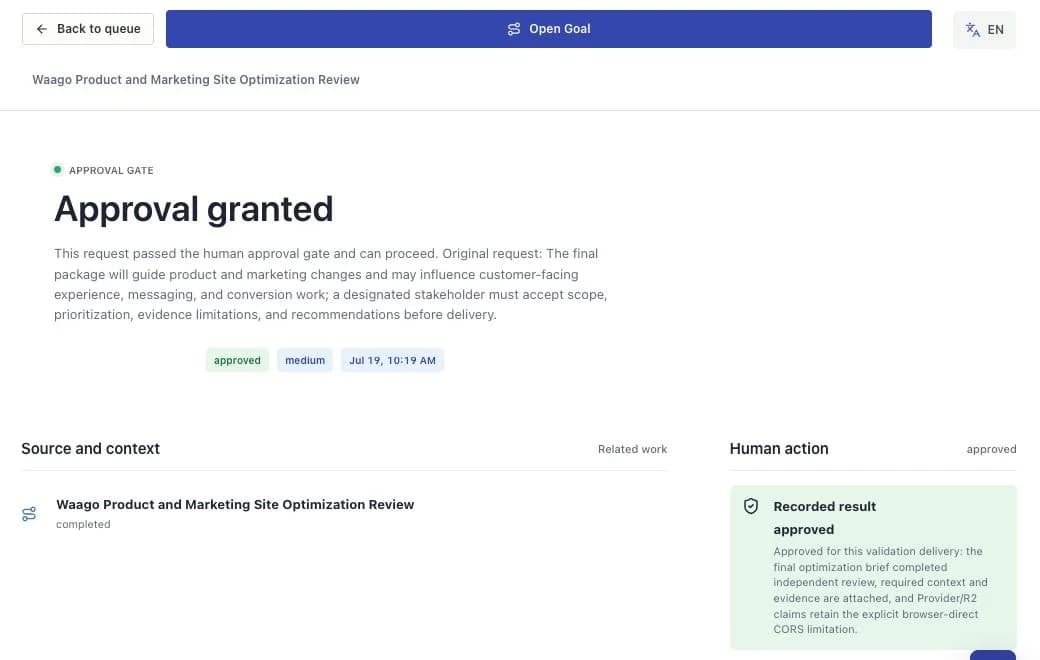Click the Recorded result approved card
Viewport: 1040px width, 660px height.
point(873,567)
